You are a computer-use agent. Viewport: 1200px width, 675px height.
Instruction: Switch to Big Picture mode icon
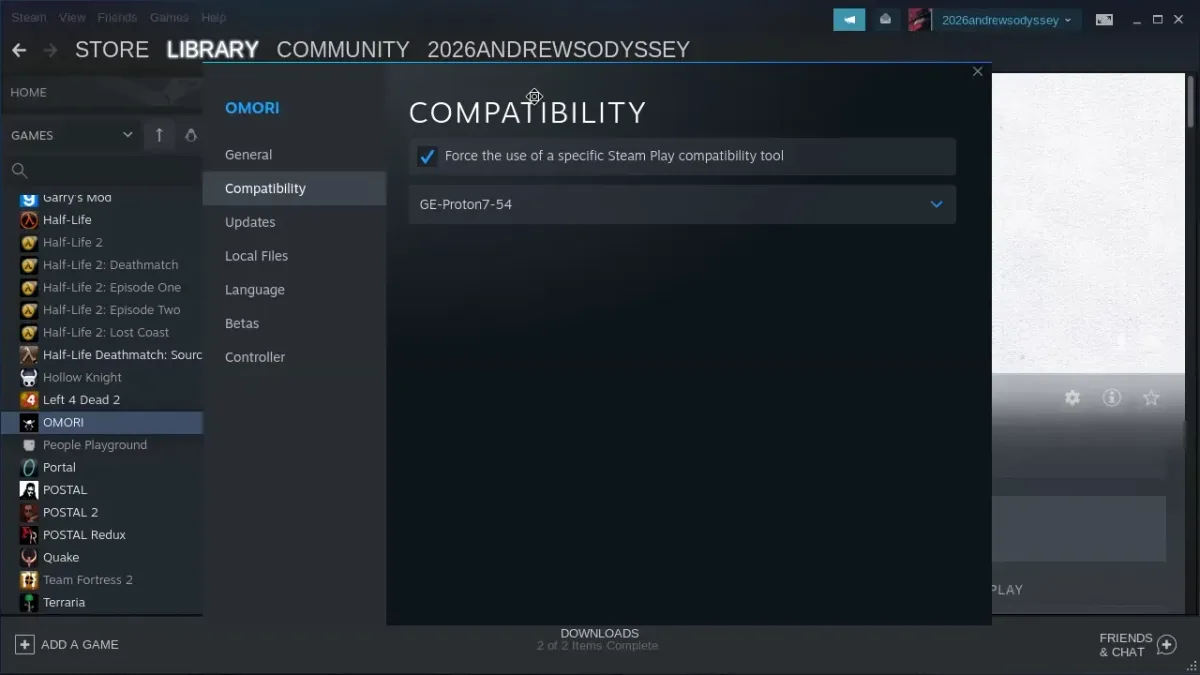(1104, 19)
